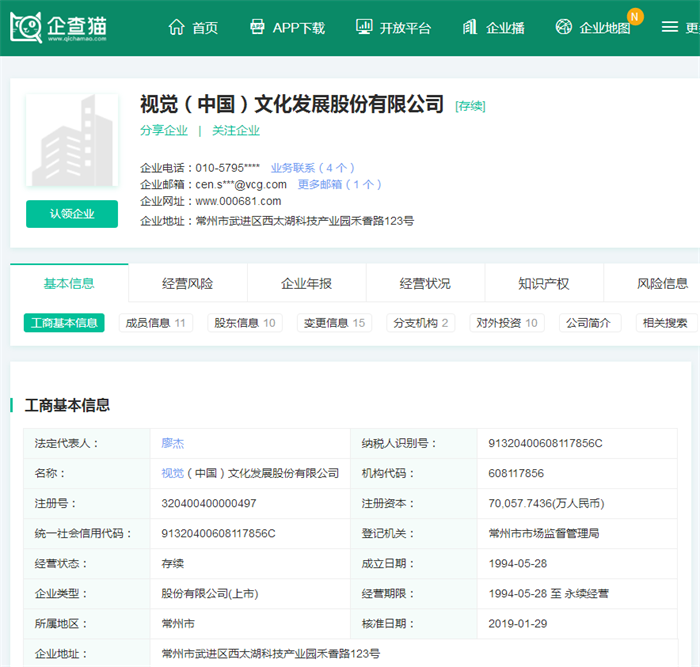This screenshot has width=700, height=667.
Task: Open the hamburger more menu icon
Action: coord(670,27)
